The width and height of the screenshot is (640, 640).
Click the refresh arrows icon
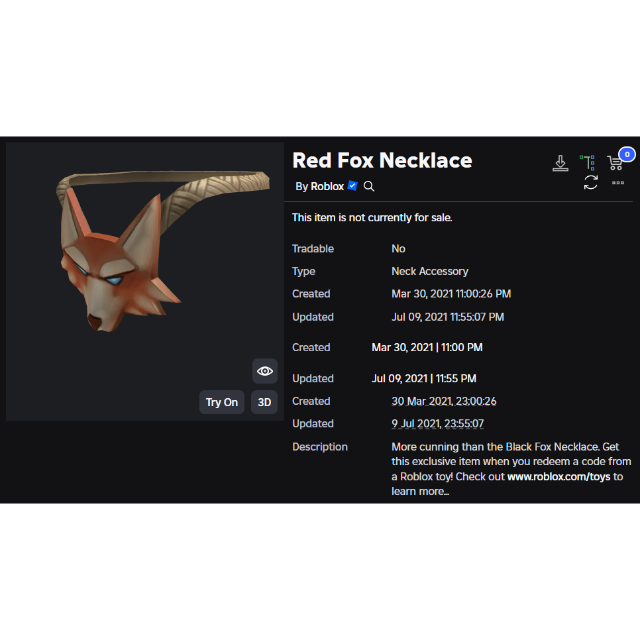pos(590,182)
